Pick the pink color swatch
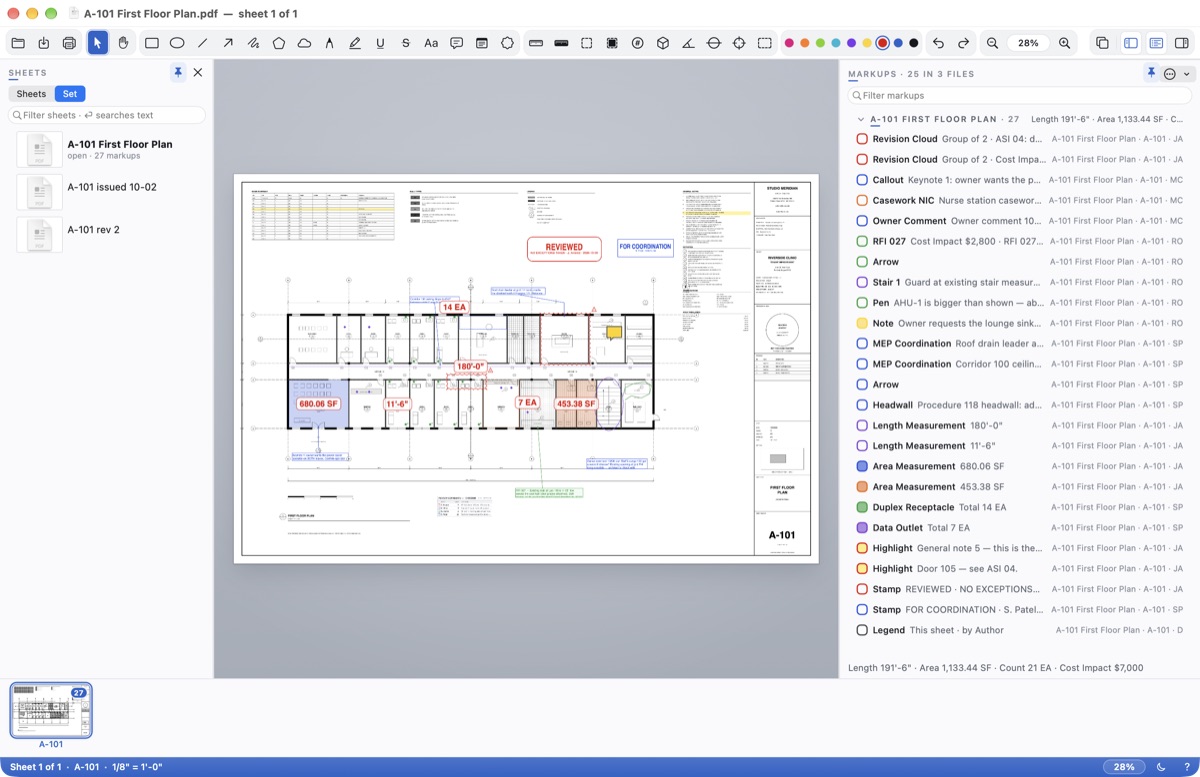 point(789,43)
